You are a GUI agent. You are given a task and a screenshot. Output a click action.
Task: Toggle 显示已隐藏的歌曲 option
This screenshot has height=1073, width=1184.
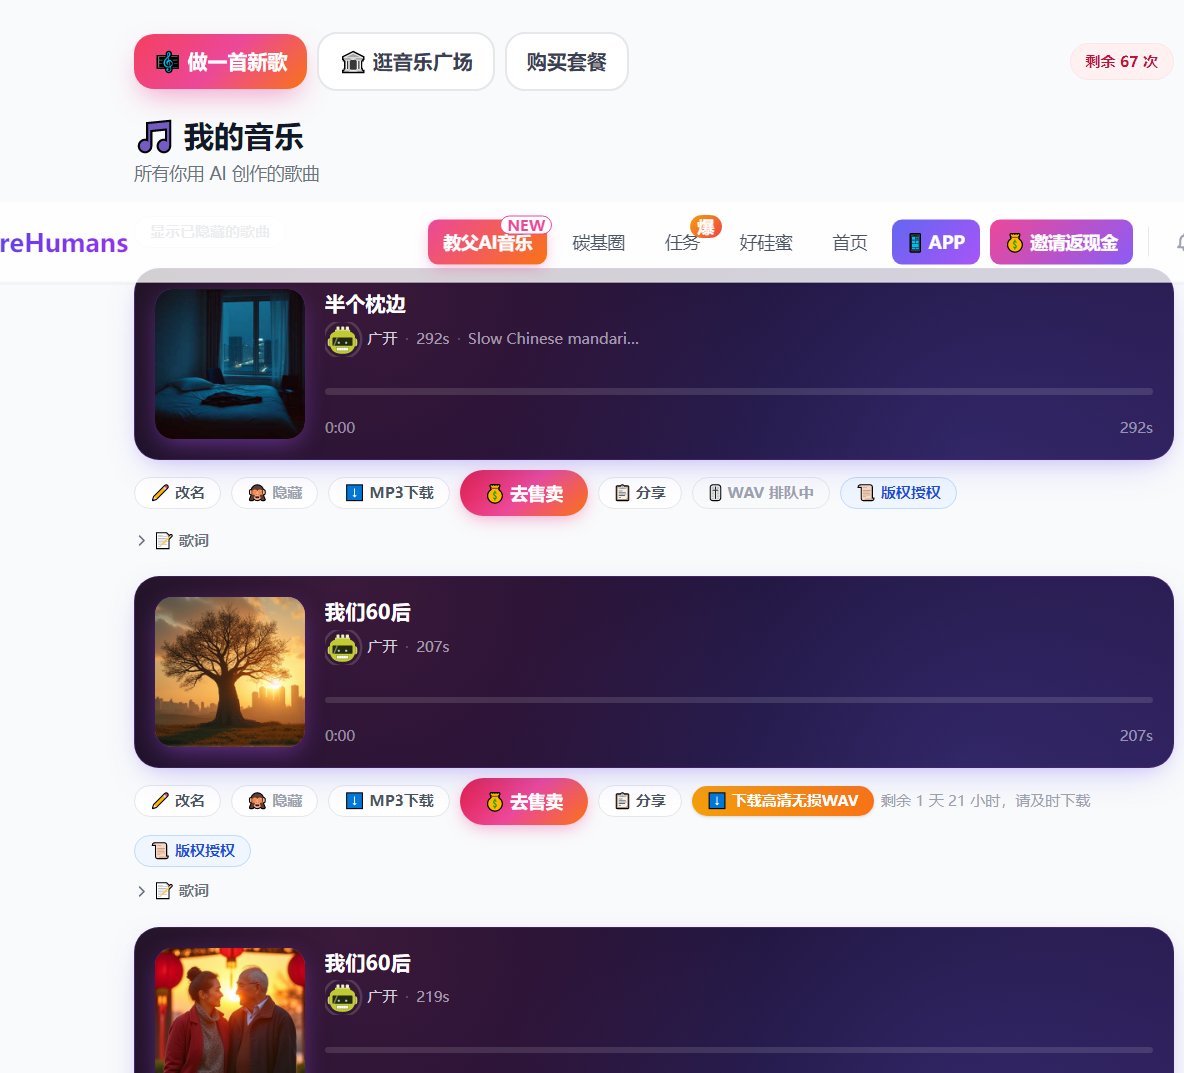coord(210,232)
